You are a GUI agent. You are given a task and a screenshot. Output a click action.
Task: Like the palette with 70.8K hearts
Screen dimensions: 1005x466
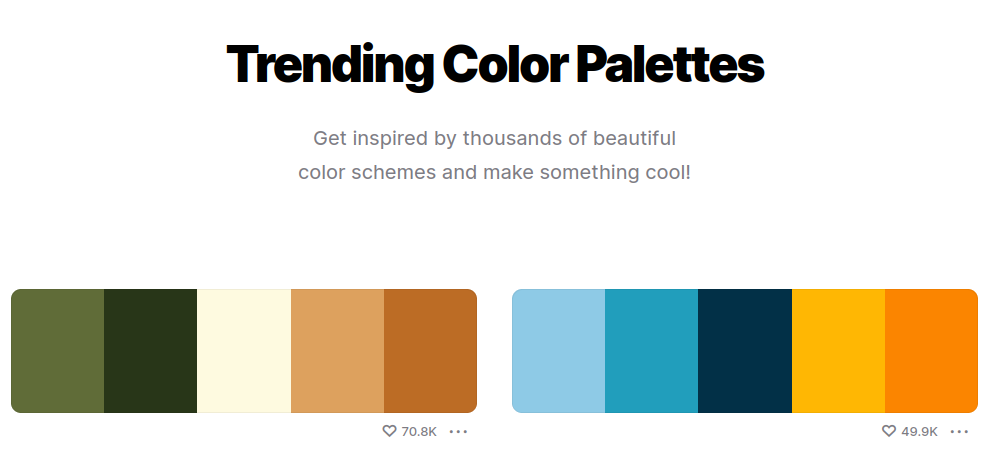pyautogui.click(x=389, y=431)
